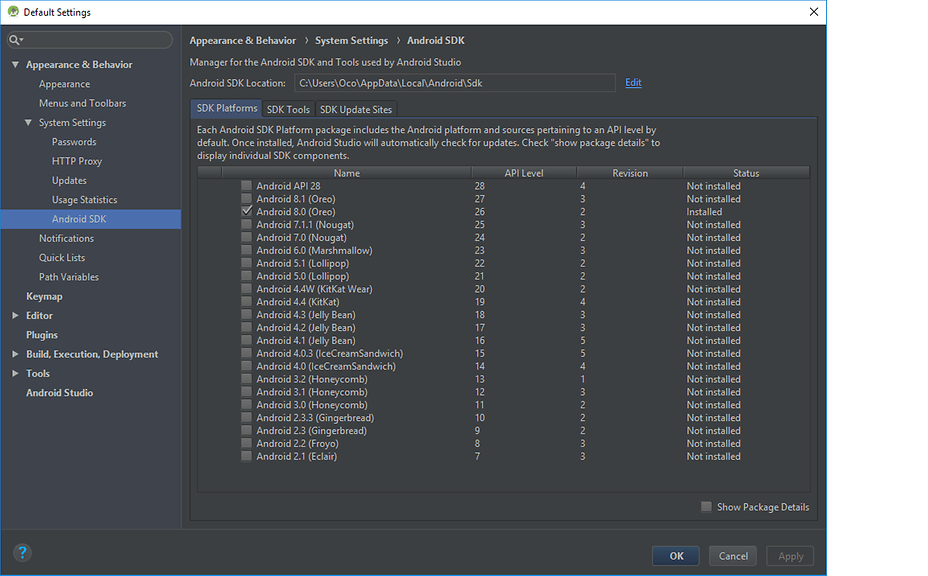Viewport: 928px width, 576px height.
Task: Click the OK button
Action: pos(676,556)
